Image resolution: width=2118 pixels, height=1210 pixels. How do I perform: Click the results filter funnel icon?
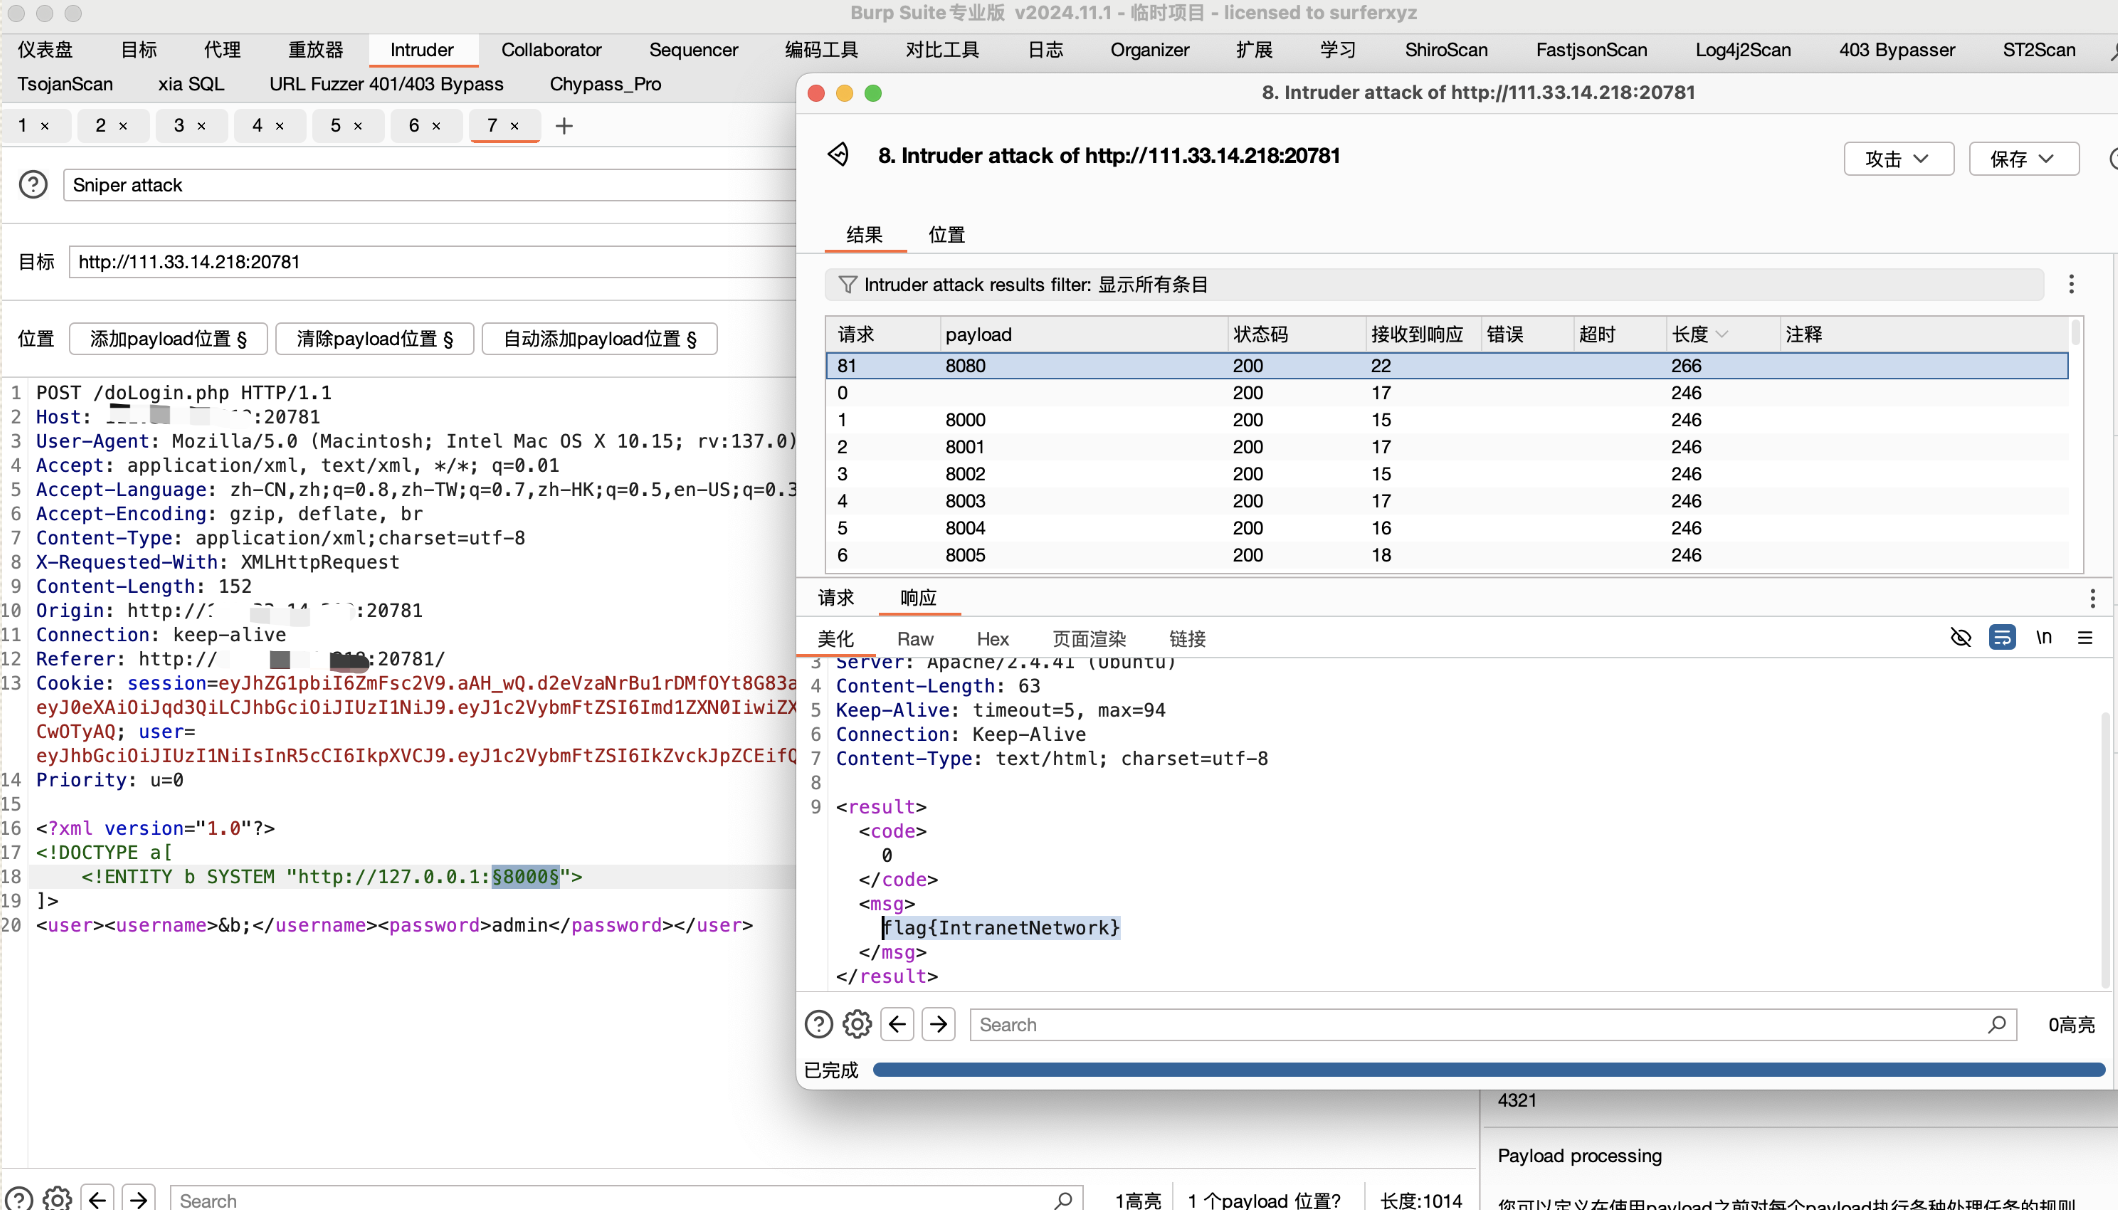point(847,285)
